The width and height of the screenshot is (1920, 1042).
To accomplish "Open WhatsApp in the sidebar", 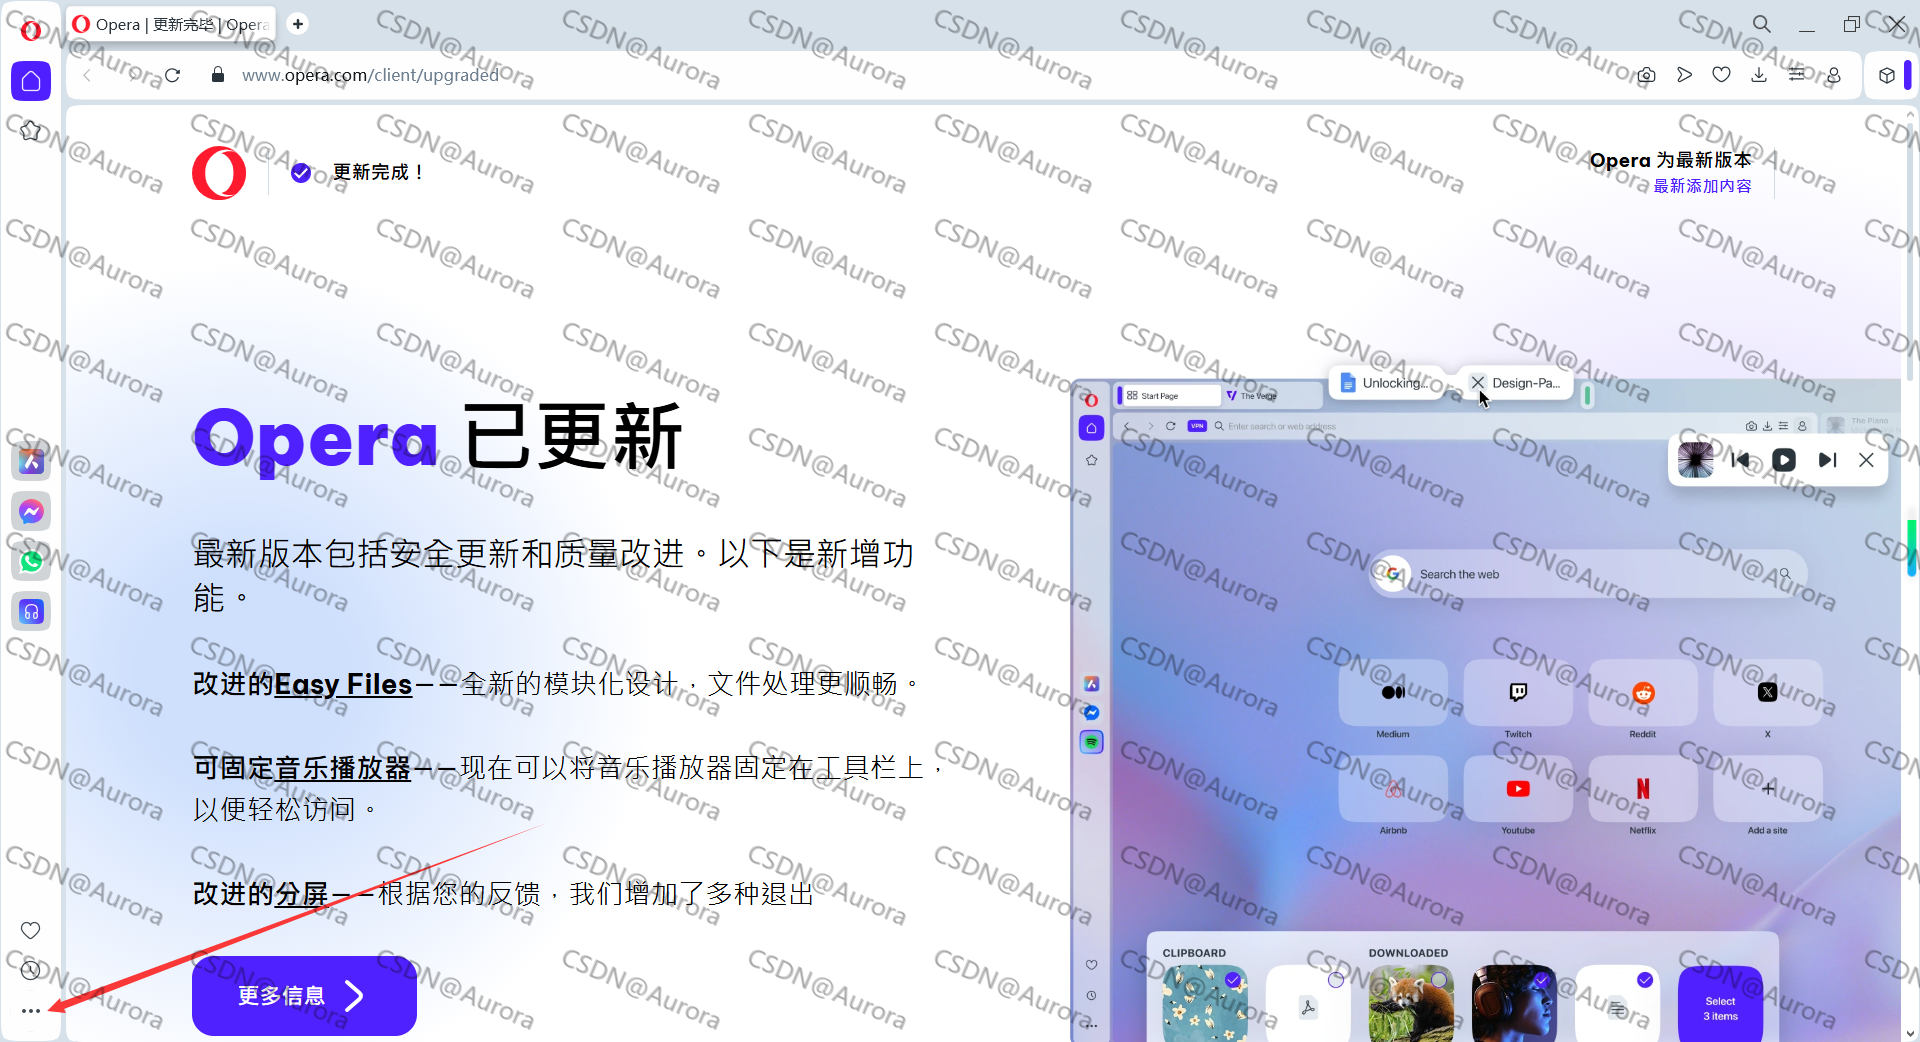I will [31, 561].
